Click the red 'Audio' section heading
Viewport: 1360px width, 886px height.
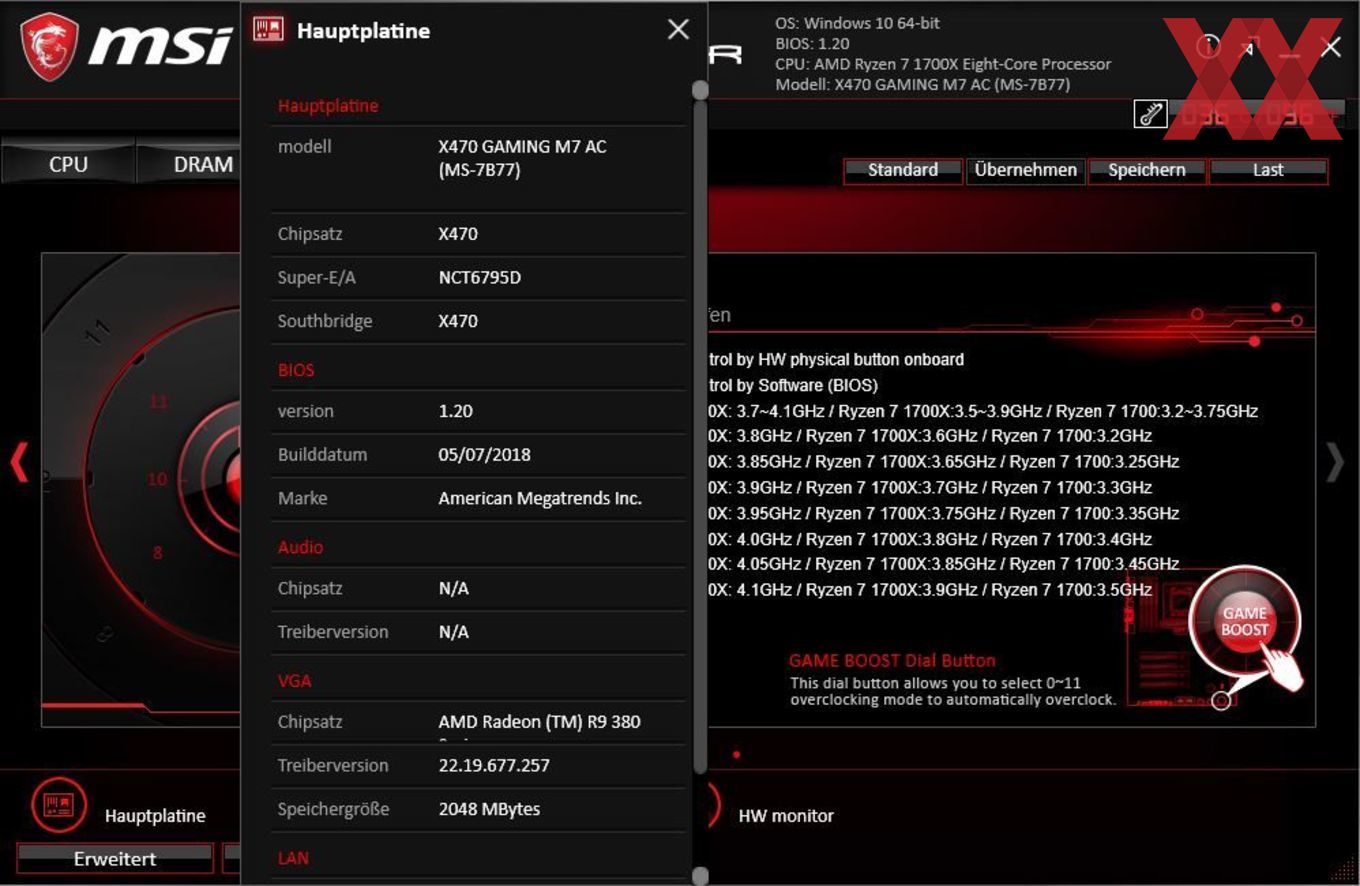coord(300,547)
